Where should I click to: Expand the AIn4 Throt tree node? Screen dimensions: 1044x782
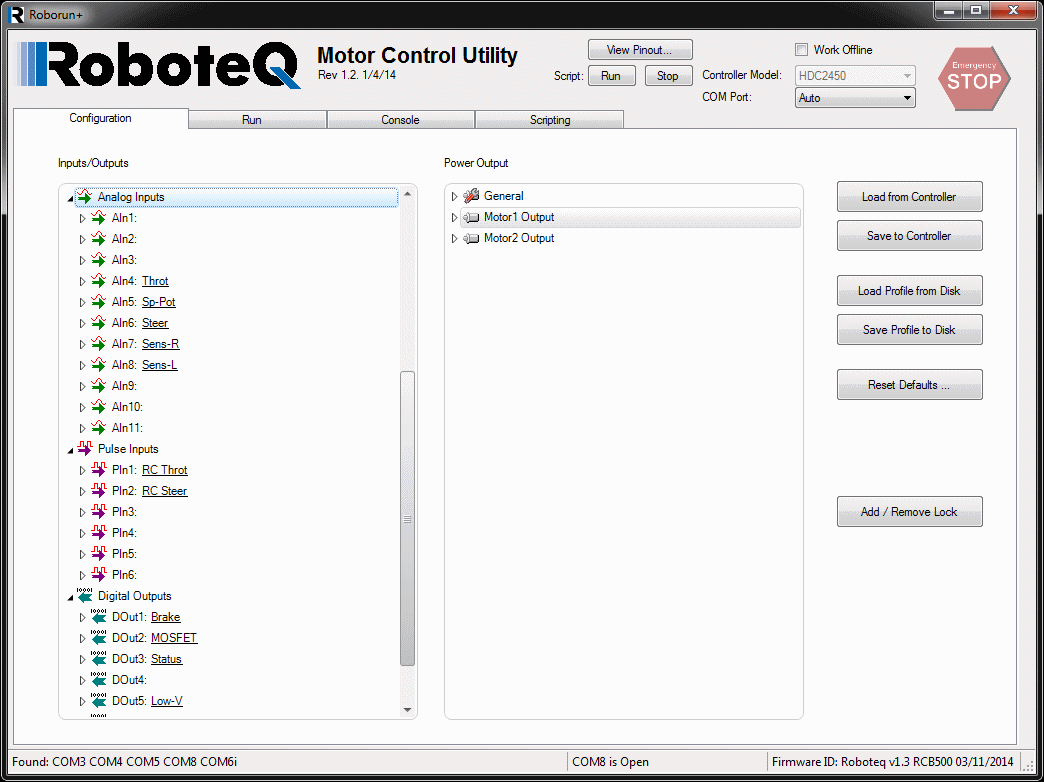click(x=83, y=281)
